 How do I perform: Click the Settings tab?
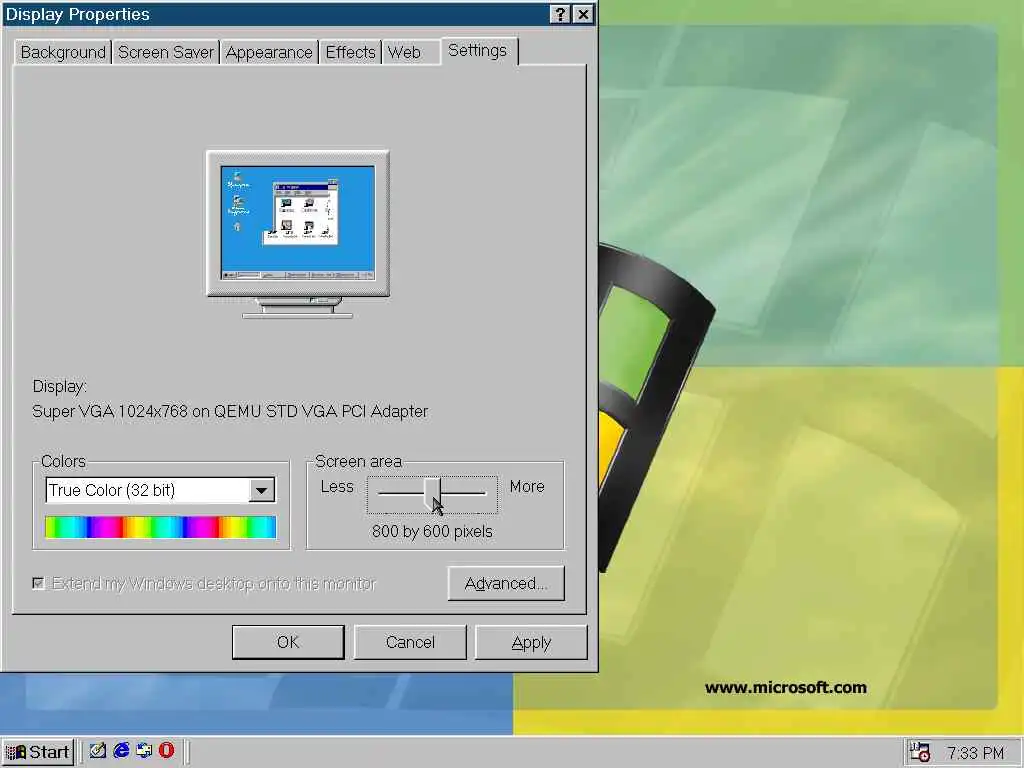pos(477,50)
